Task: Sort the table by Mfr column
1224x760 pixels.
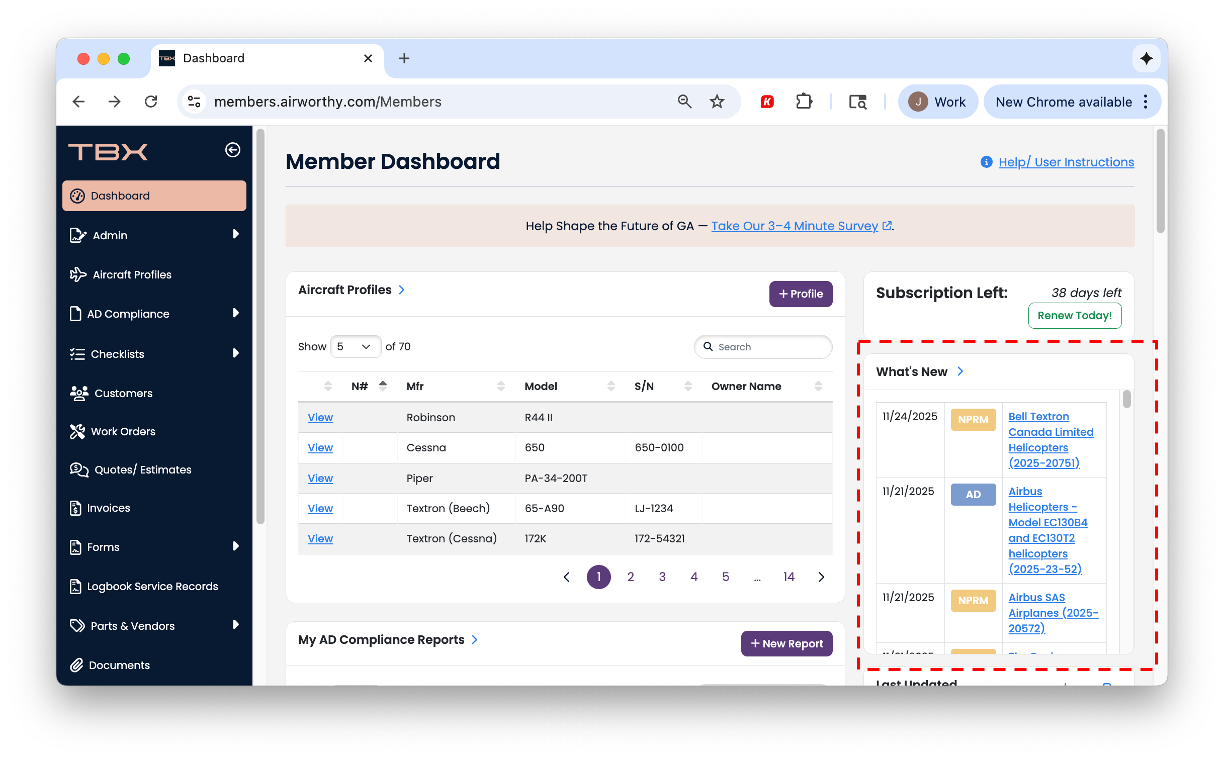Action: coord(501,387)
